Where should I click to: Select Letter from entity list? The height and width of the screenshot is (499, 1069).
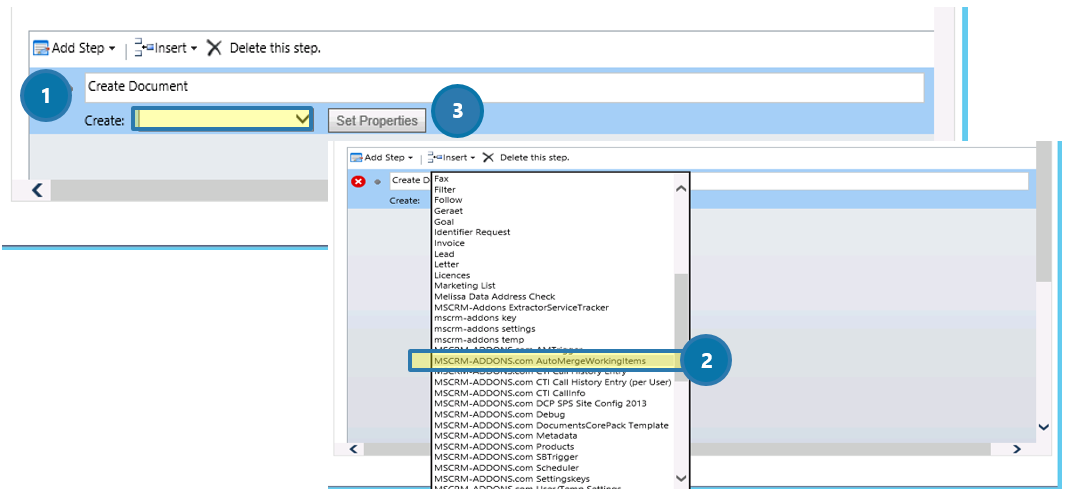click(x=447, y=264)
